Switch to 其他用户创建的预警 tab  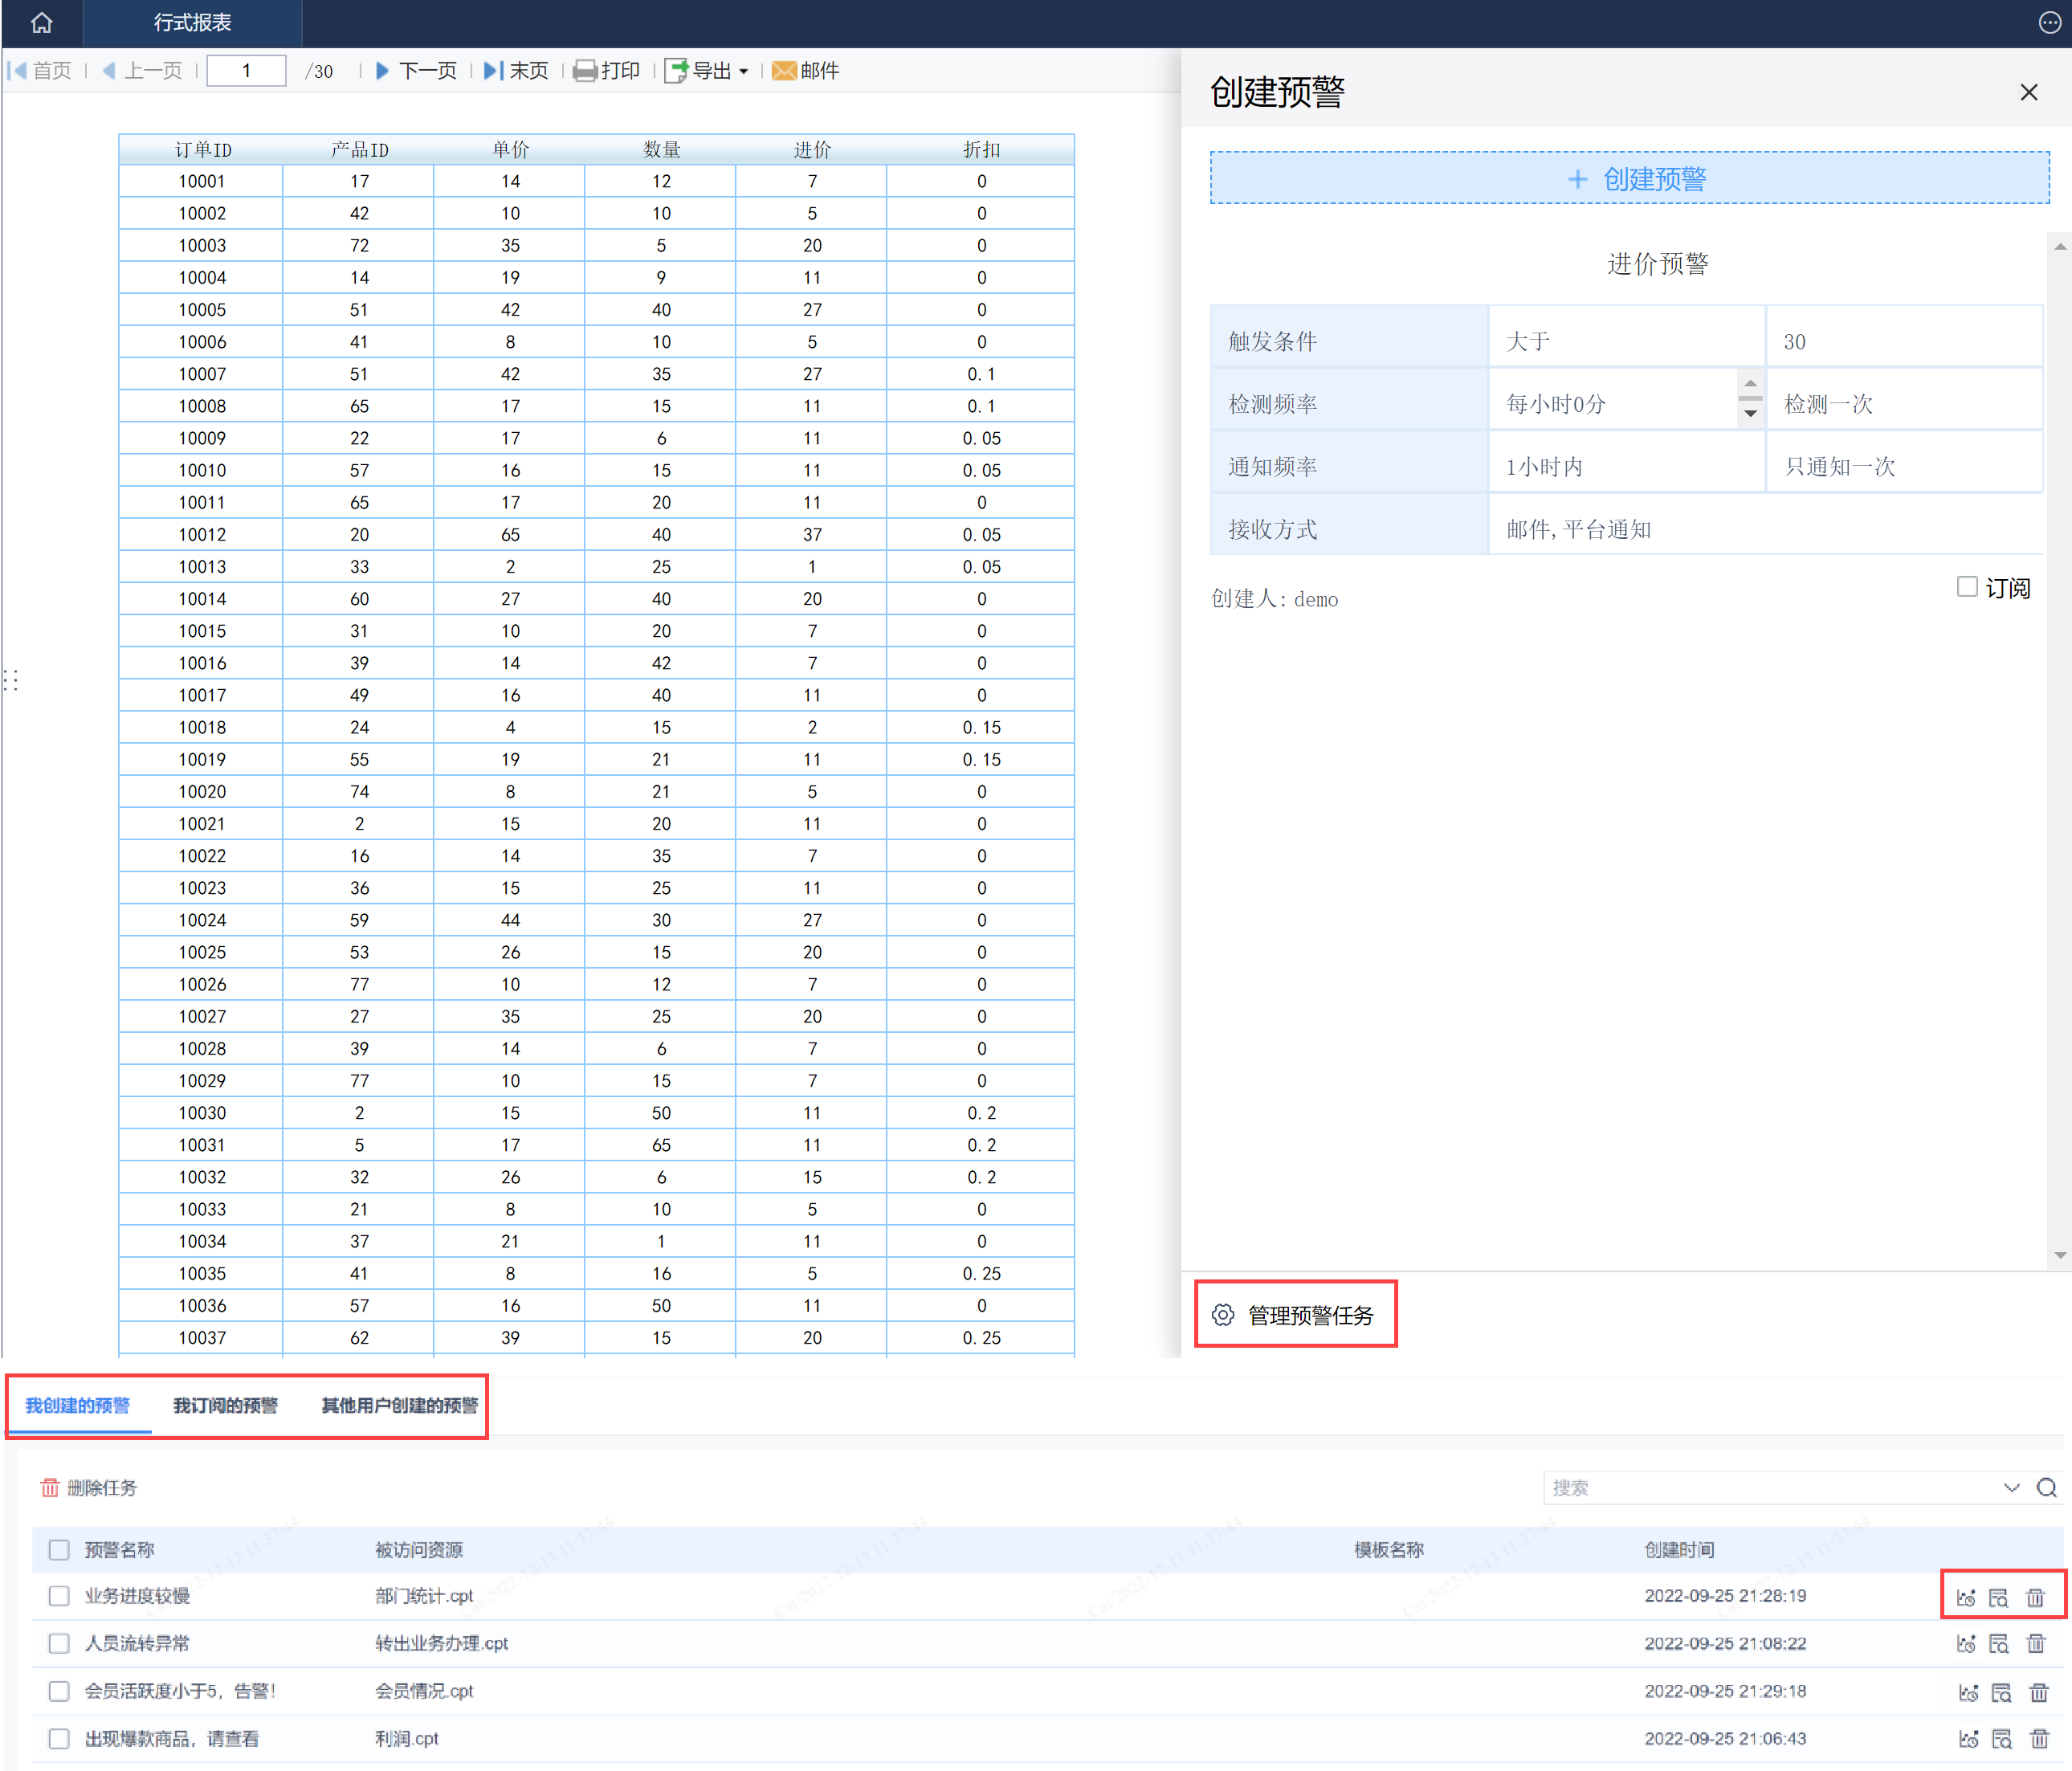[x=399, y=1405]
